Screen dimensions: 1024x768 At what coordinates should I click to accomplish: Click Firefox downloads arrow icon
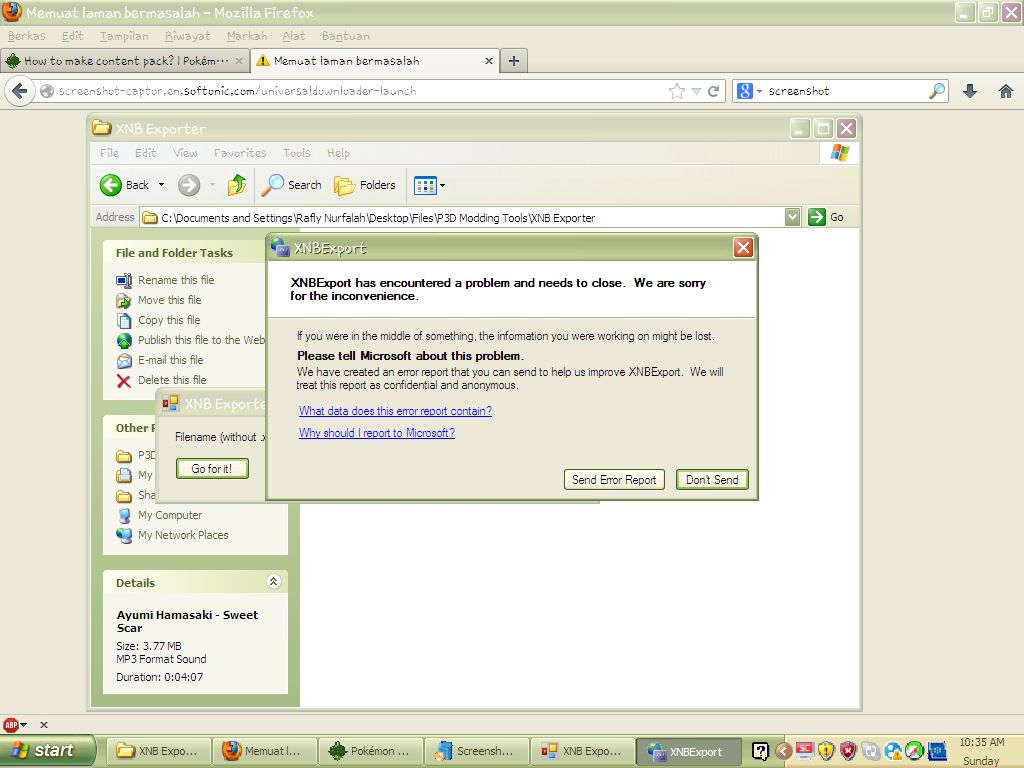(x=969, y=91)
